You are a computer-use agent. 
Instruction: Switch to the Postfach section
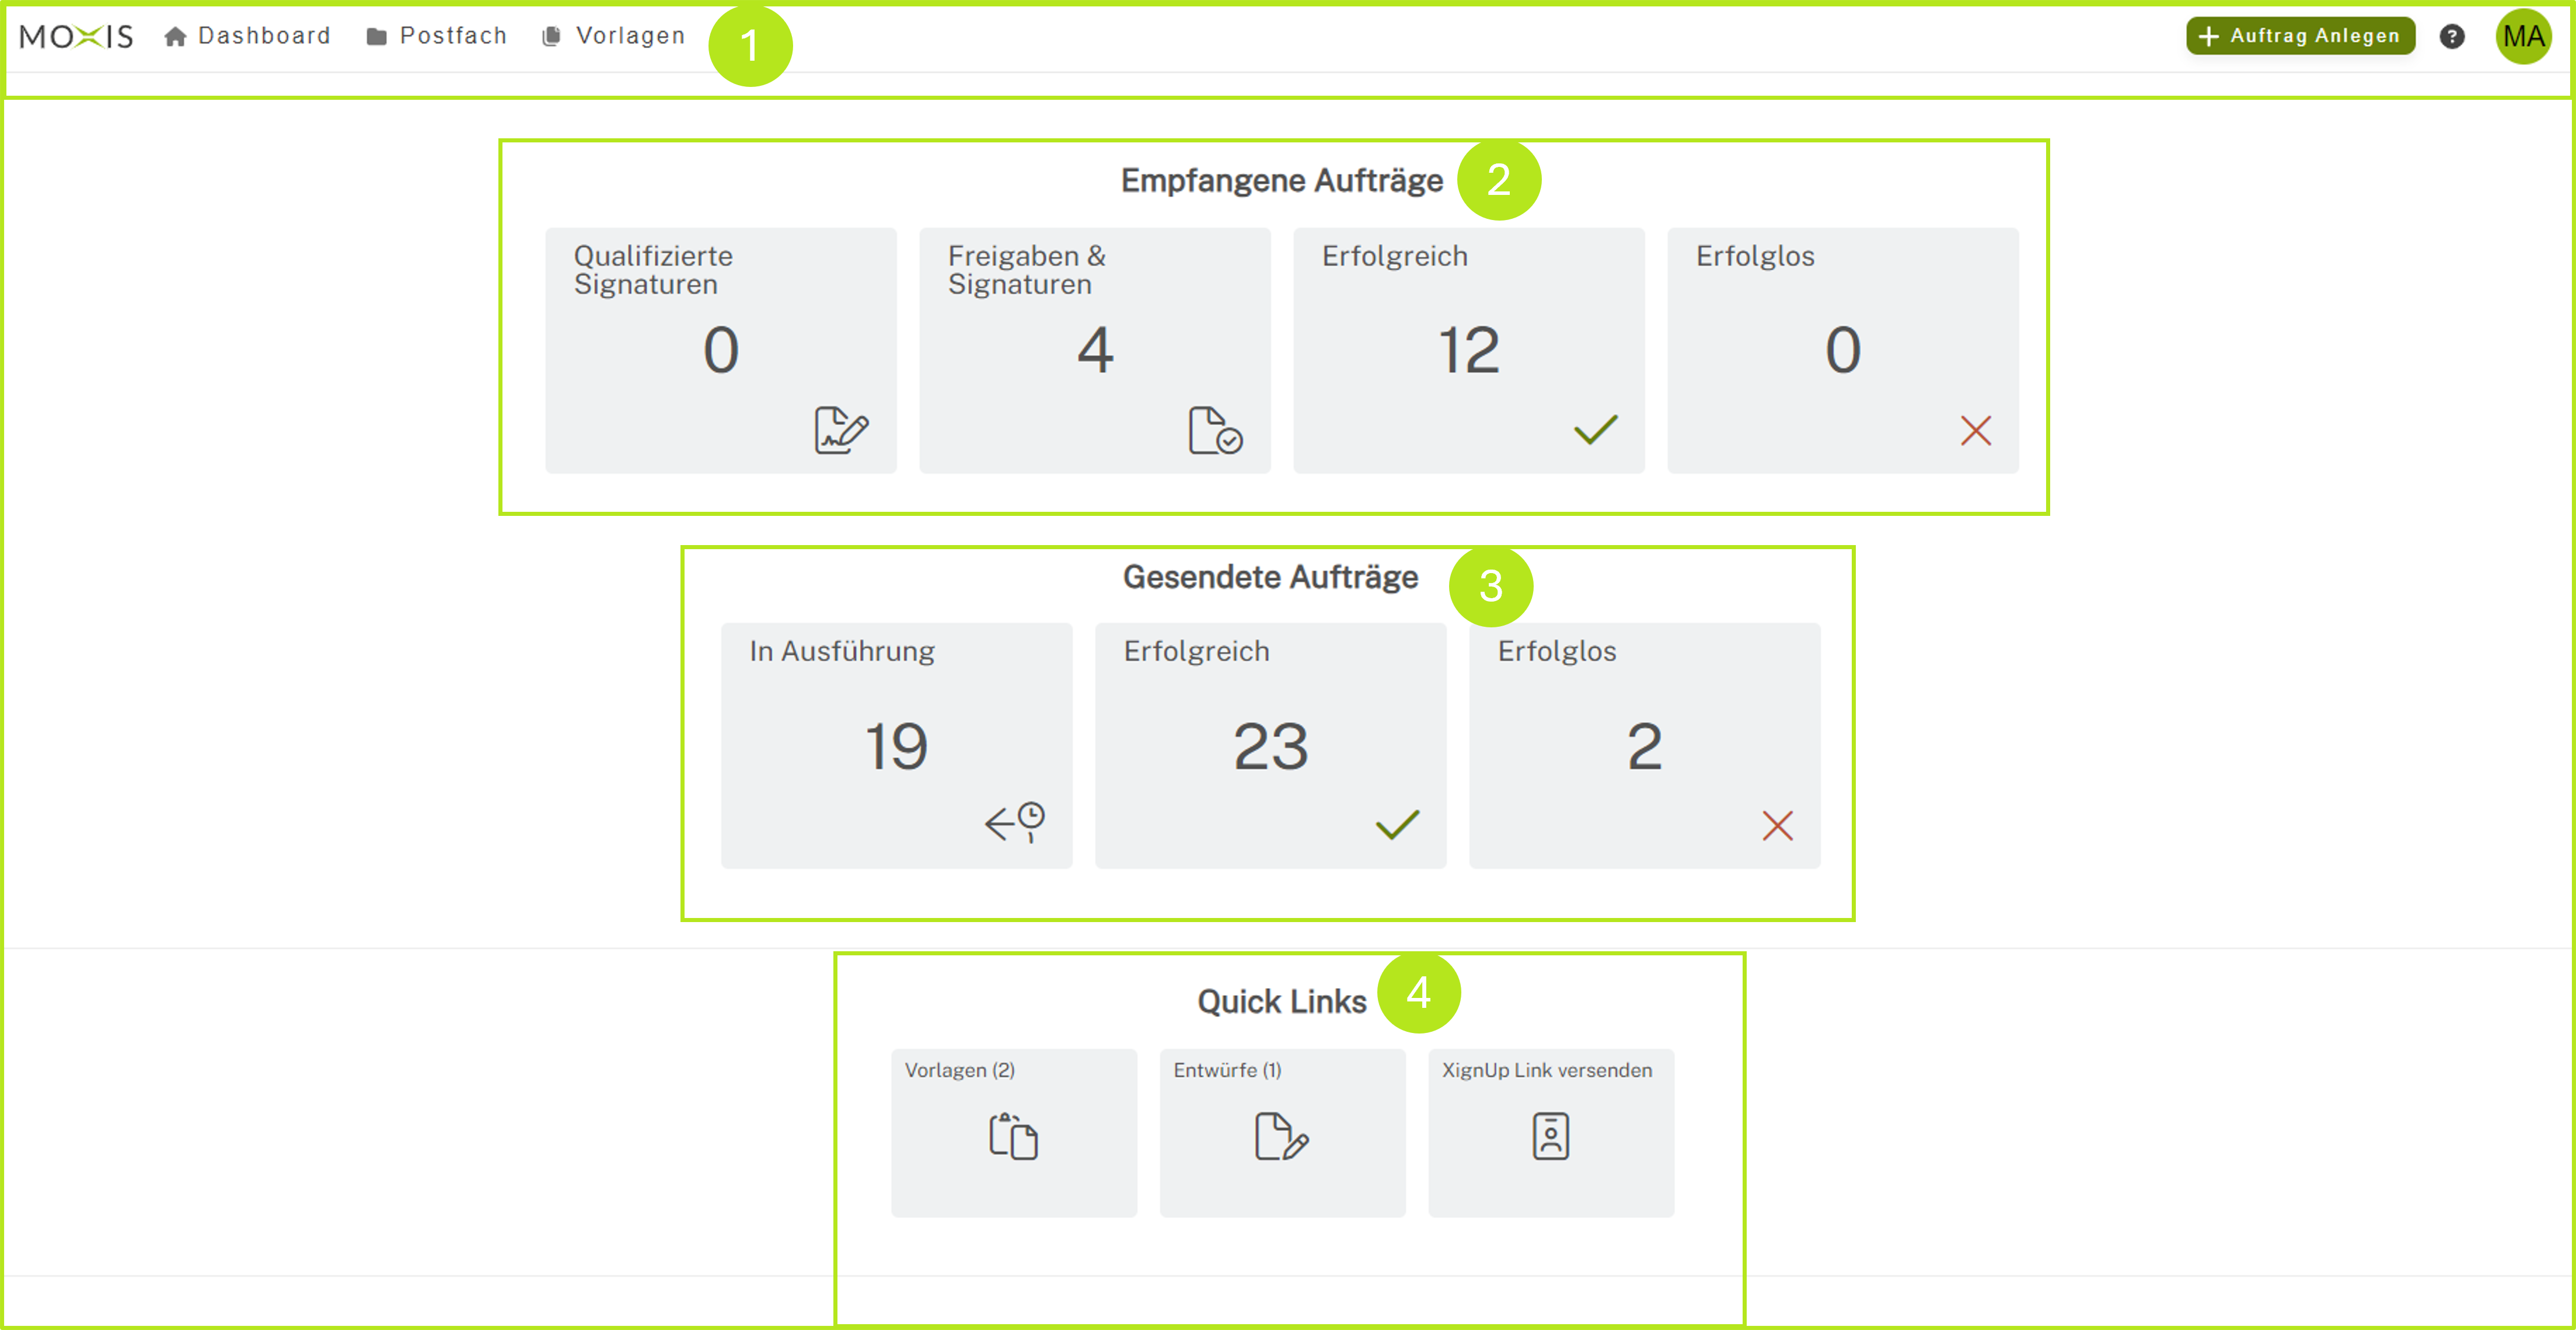(x=437, y=36)
